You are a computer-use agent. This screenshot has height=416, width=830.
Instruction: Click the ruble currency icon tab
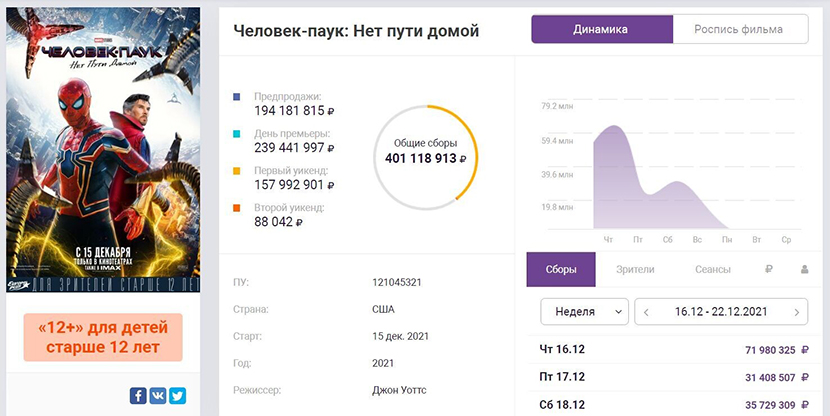[x=769, y=269]
